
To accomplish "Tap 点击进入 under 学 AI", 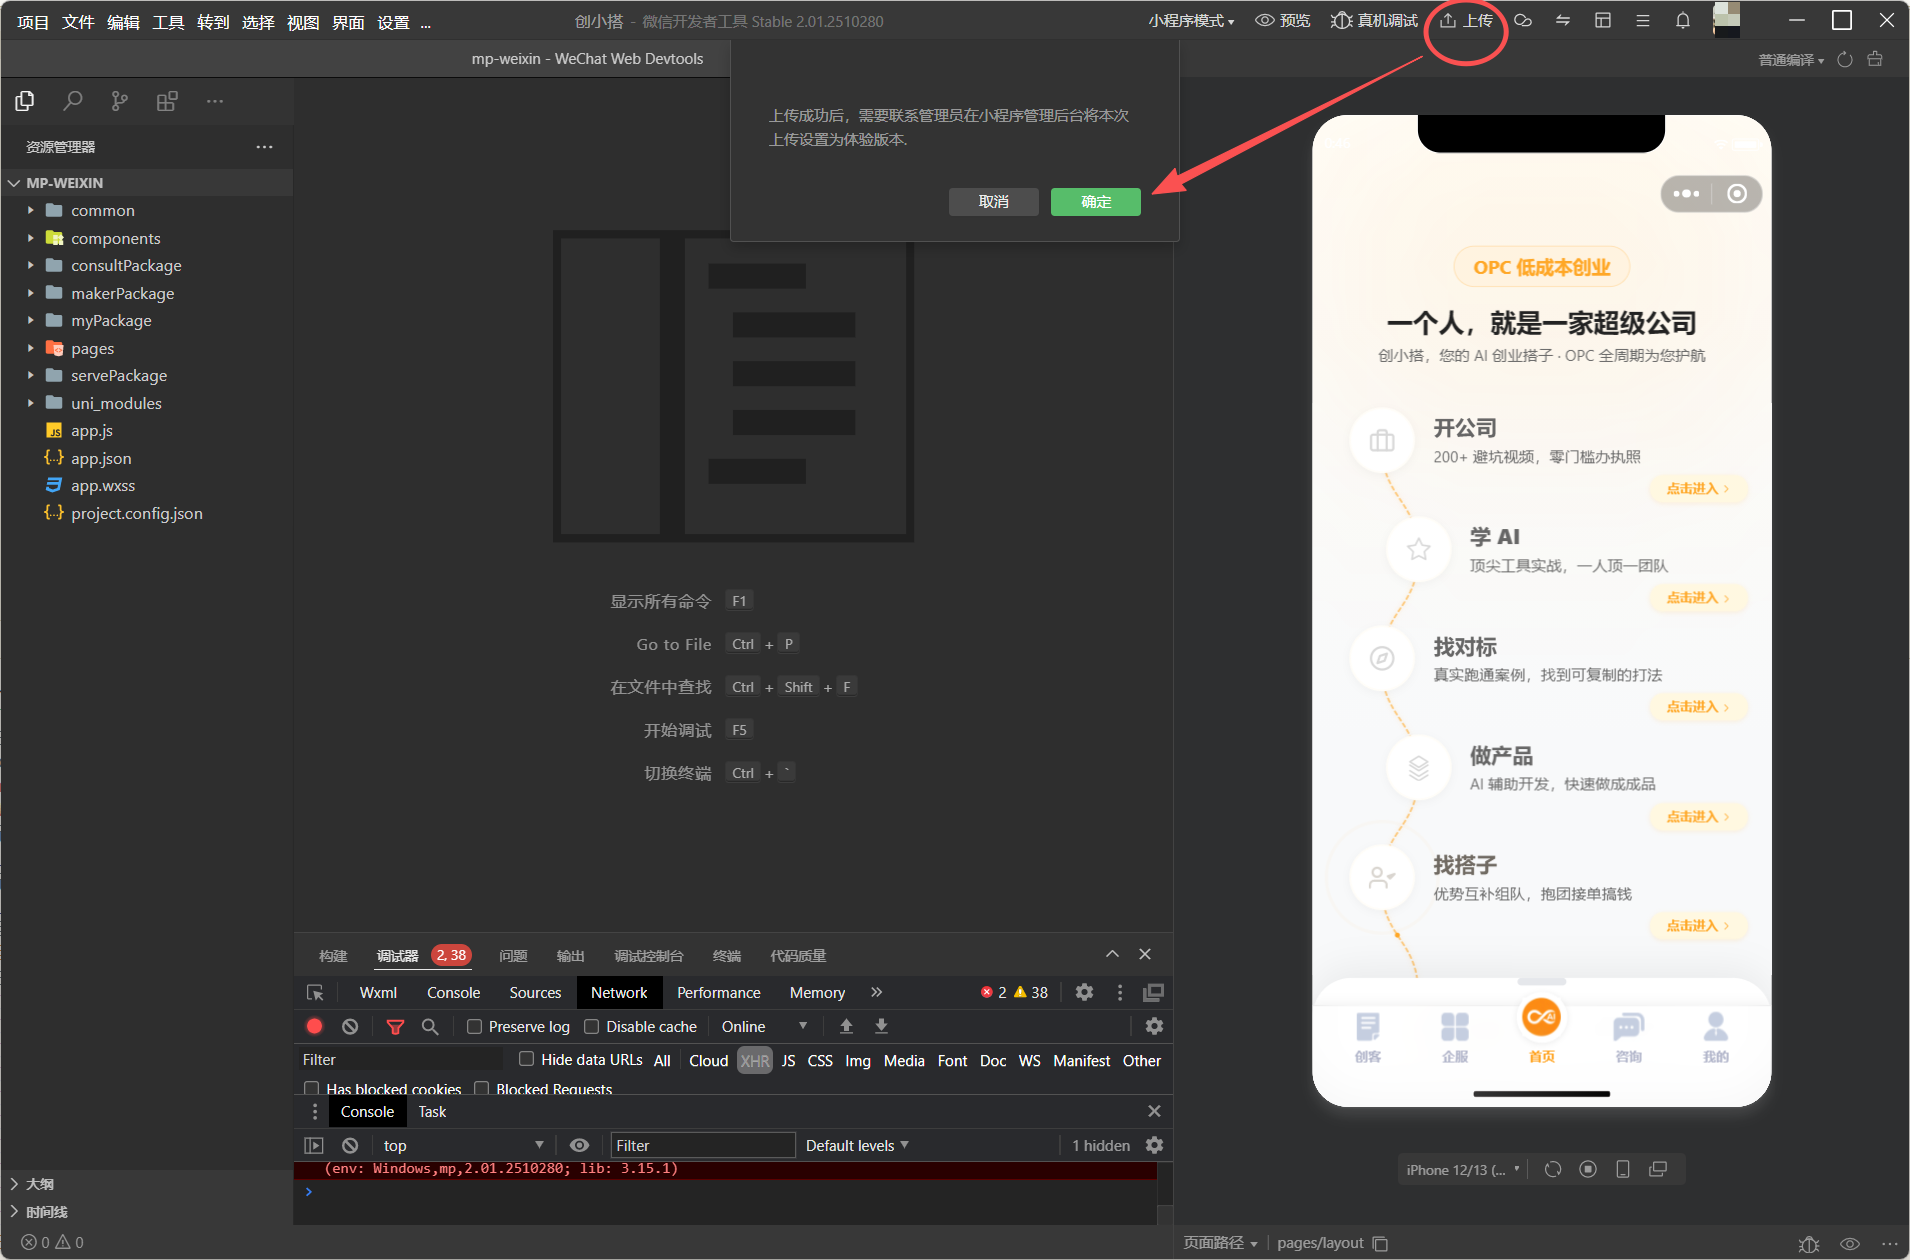I will point(1698,597).
